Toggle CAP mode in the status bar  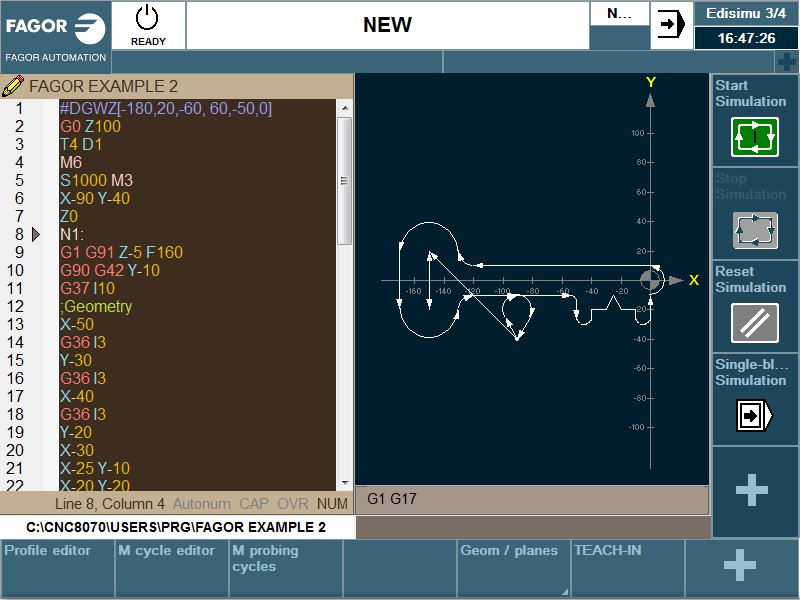click(253, 504)
